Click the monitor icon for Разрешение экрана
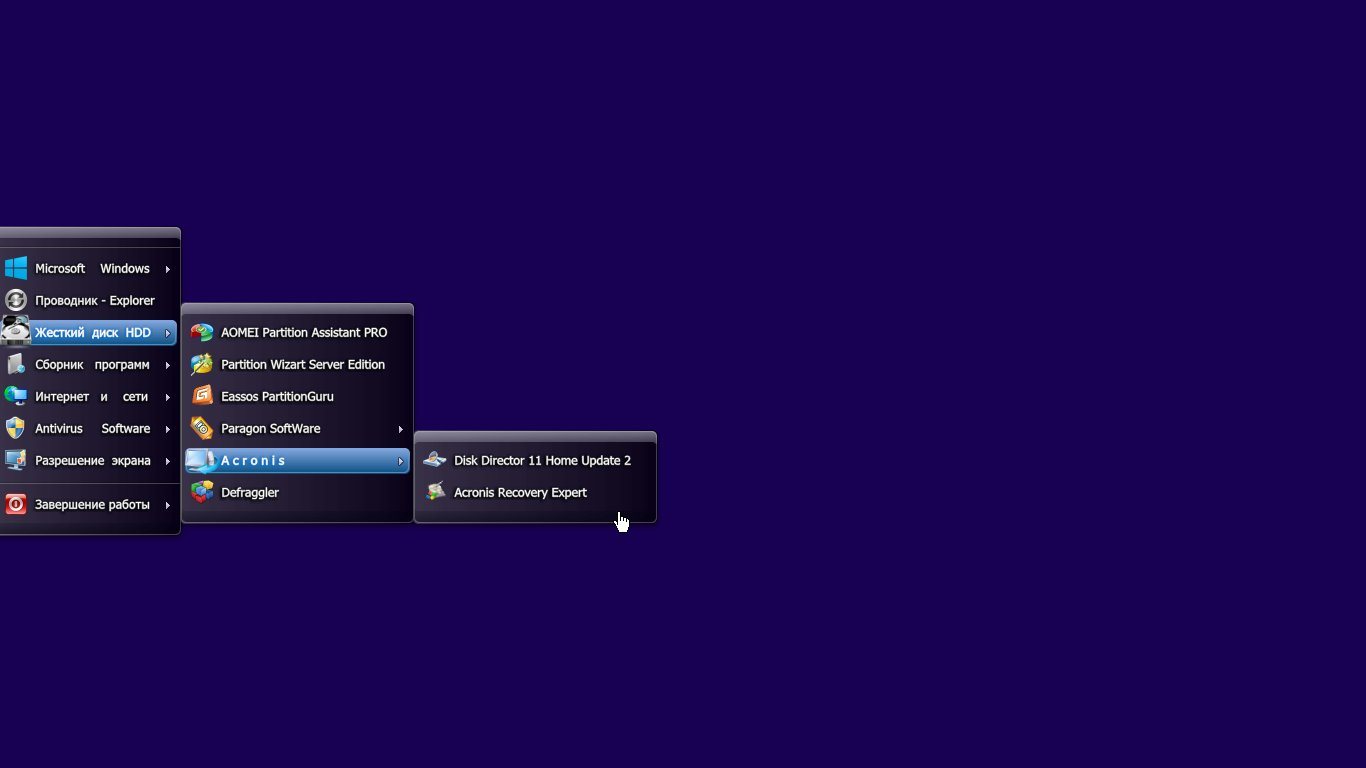 click(x=15, y=460)
